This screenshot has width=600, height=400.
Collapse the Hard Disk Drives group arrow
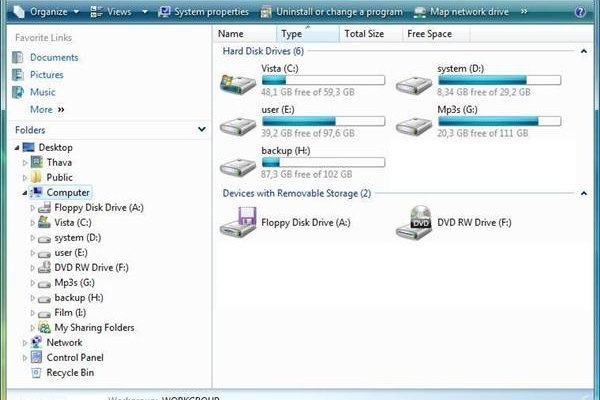(x=584, y=51)
